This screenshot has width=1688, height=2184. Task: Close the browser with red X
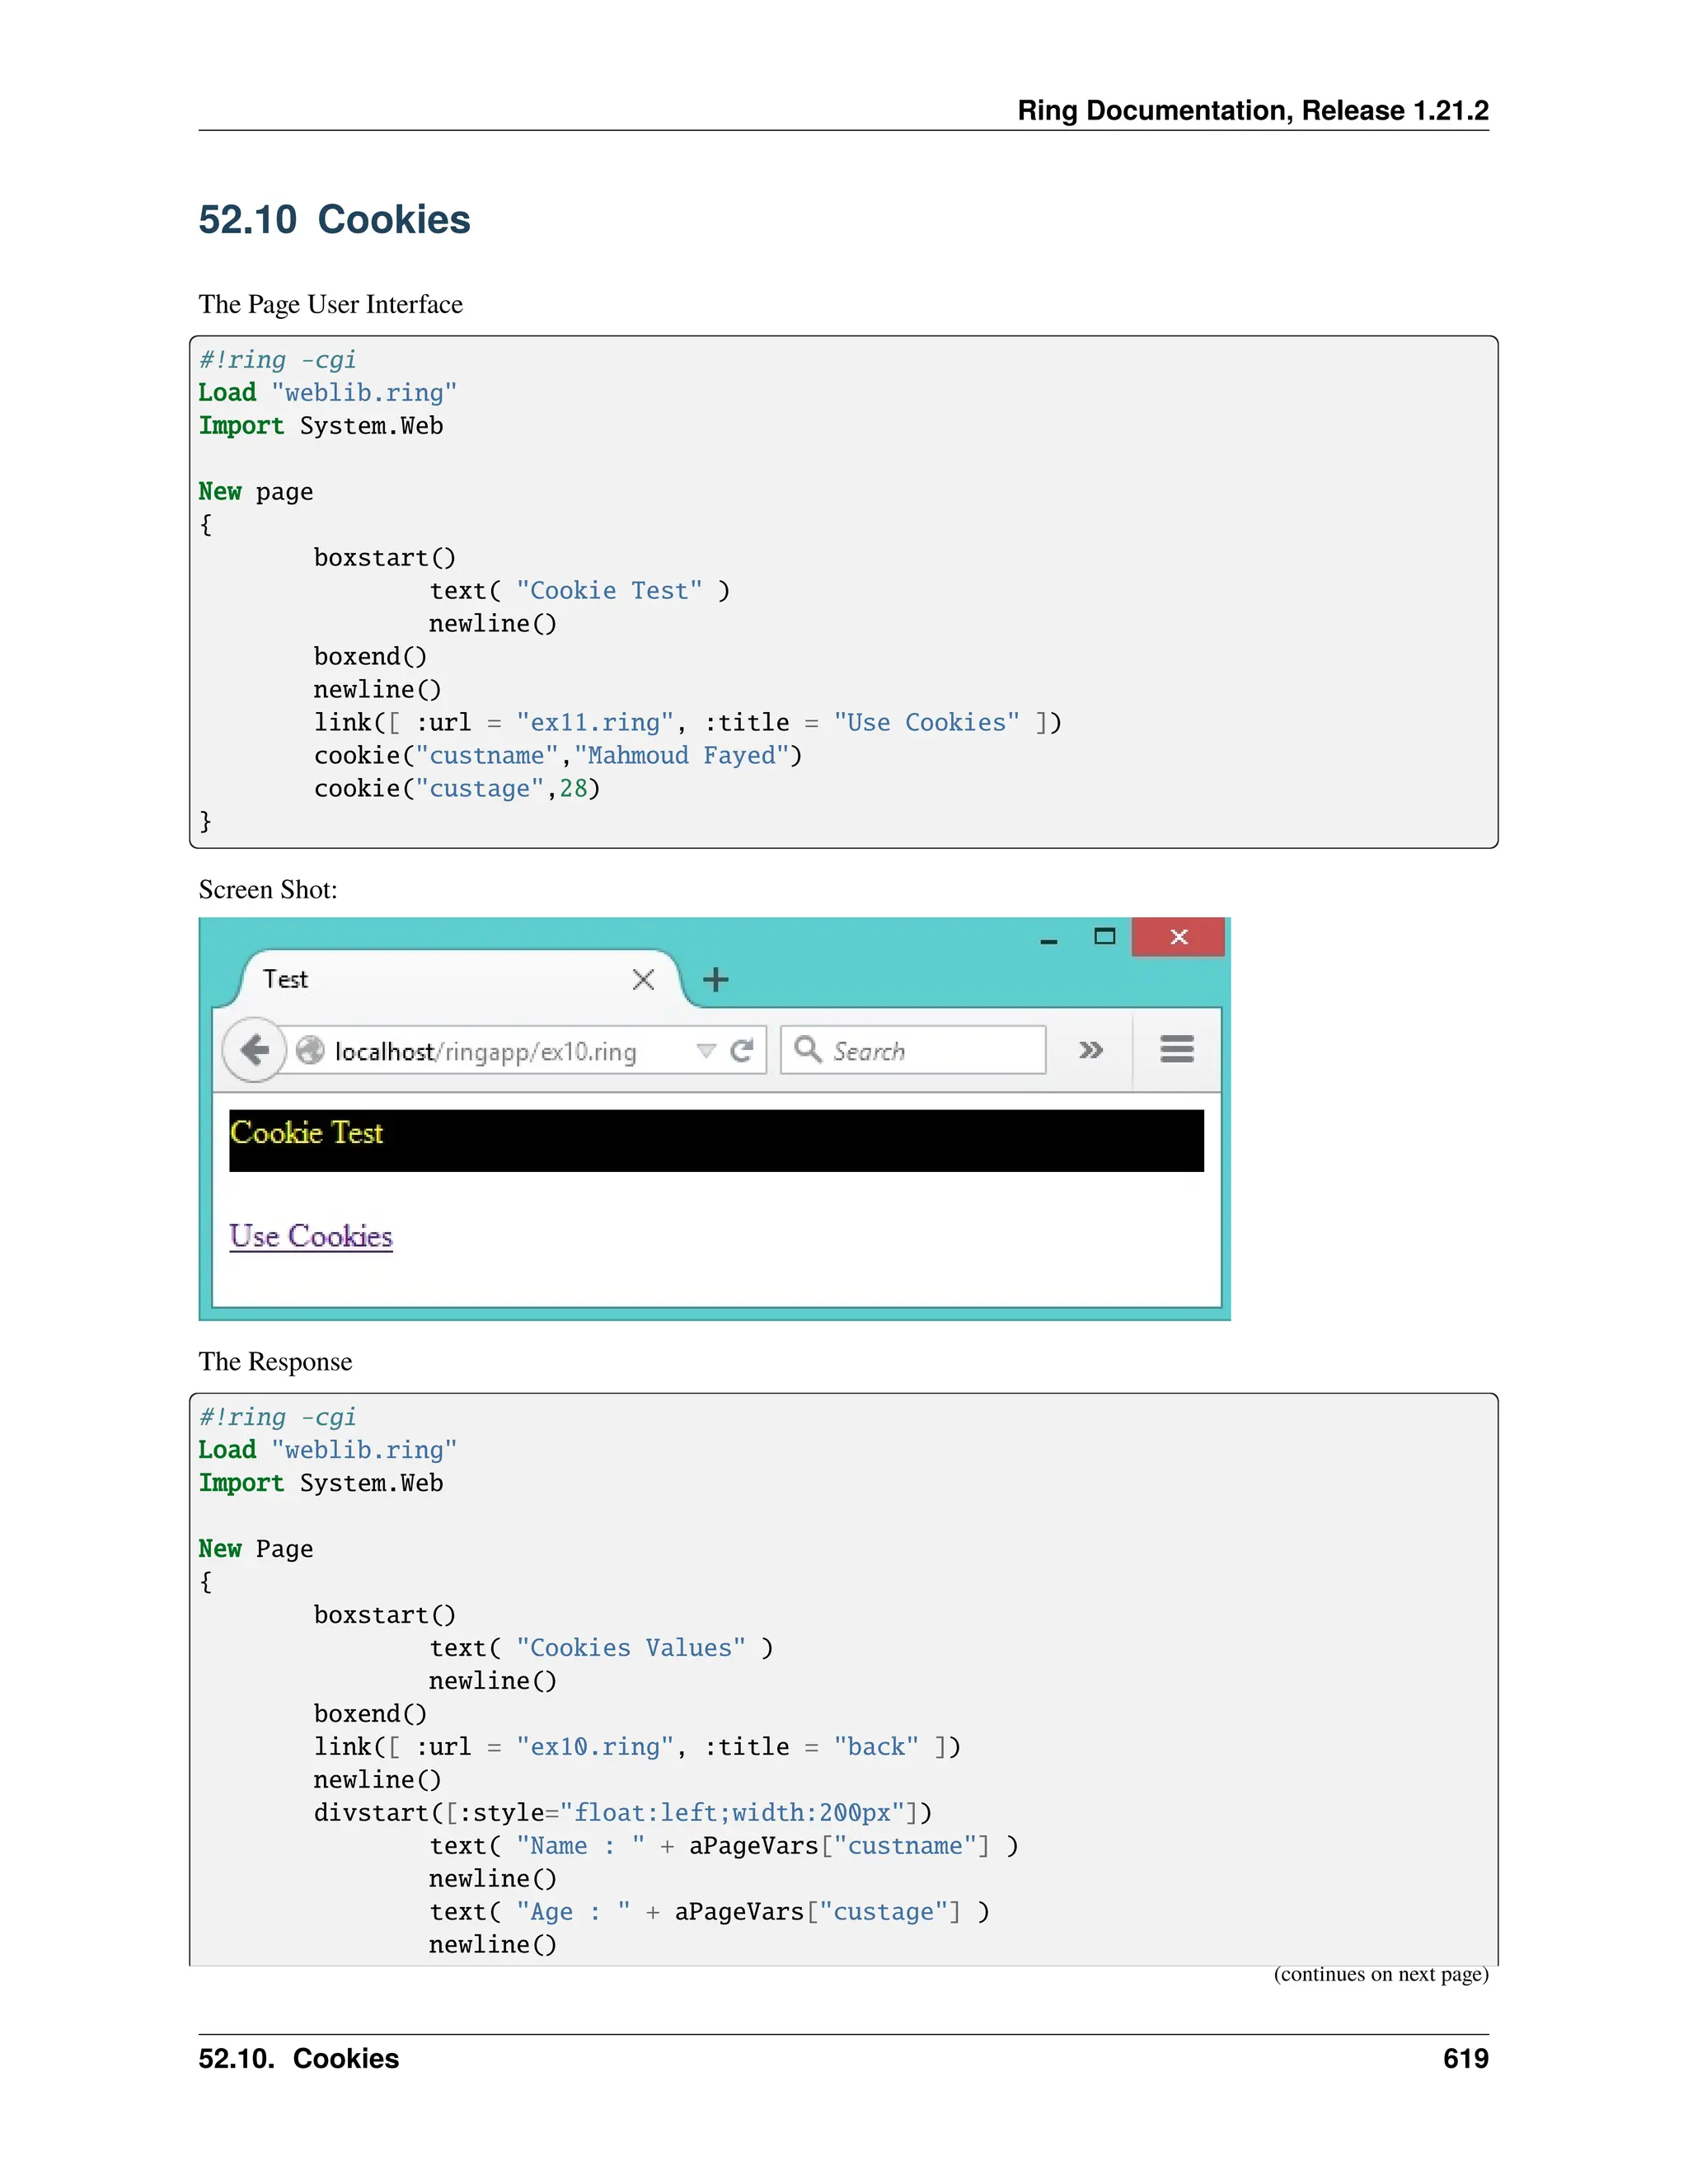[x=1178, y=937]
